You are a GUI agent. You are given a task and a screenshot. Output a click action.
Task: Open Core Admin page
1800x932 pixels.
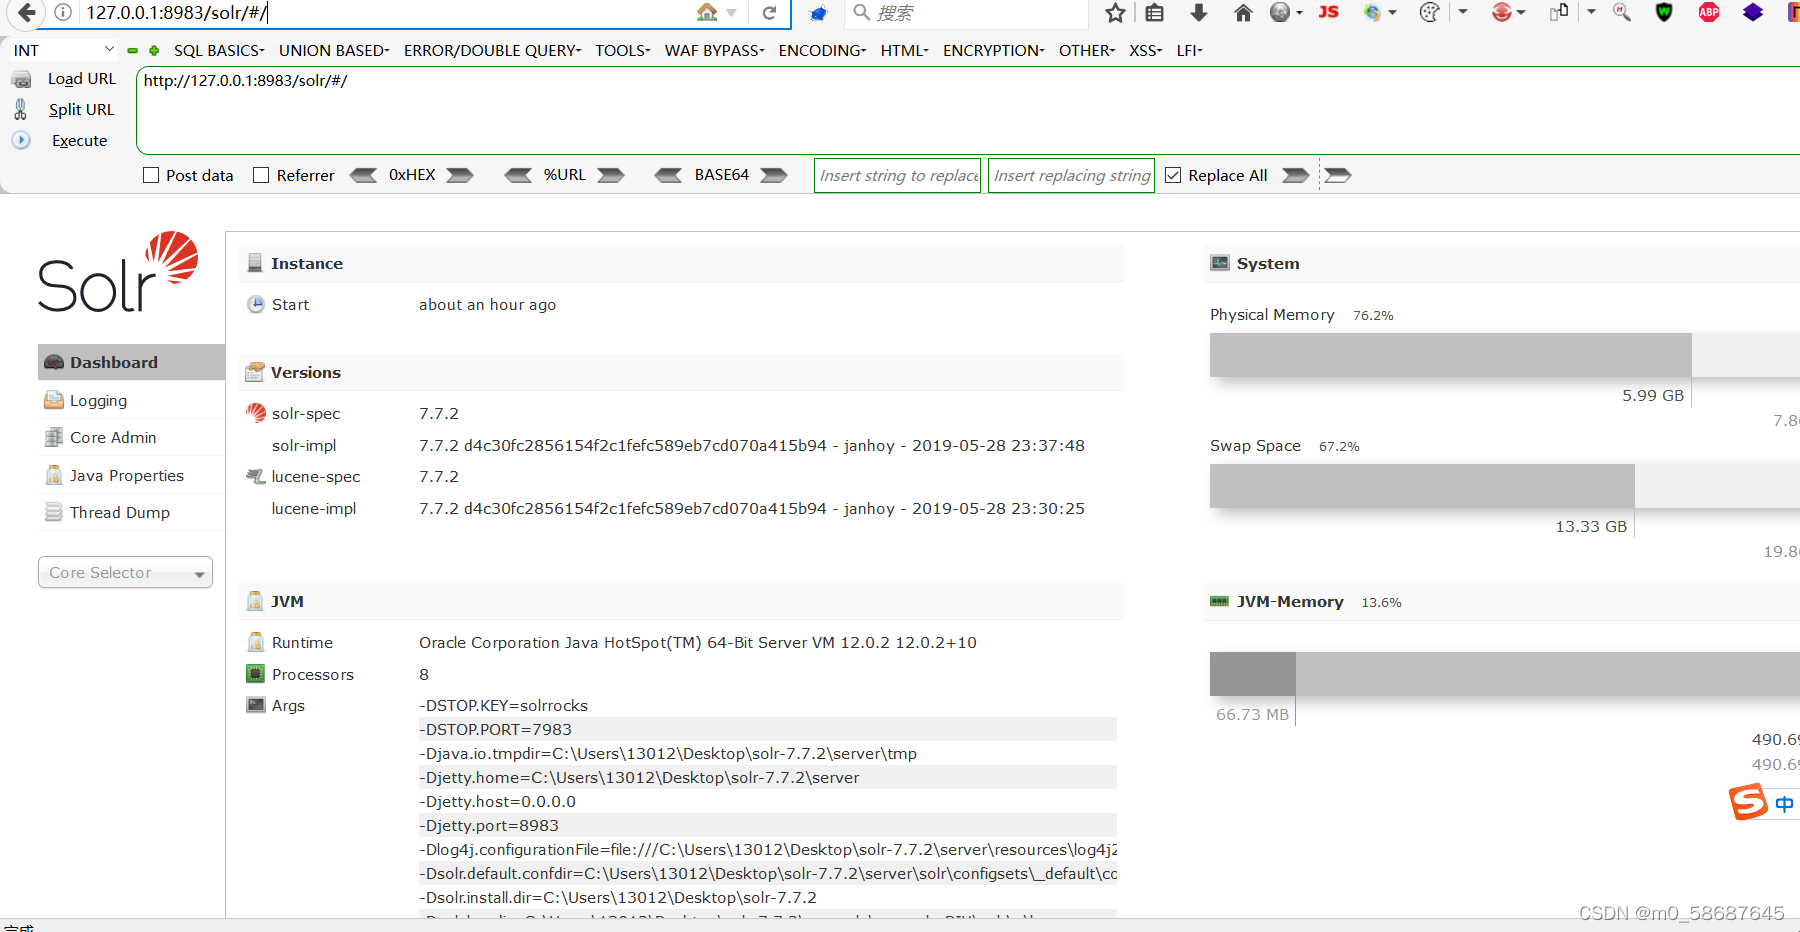(131, 437)
